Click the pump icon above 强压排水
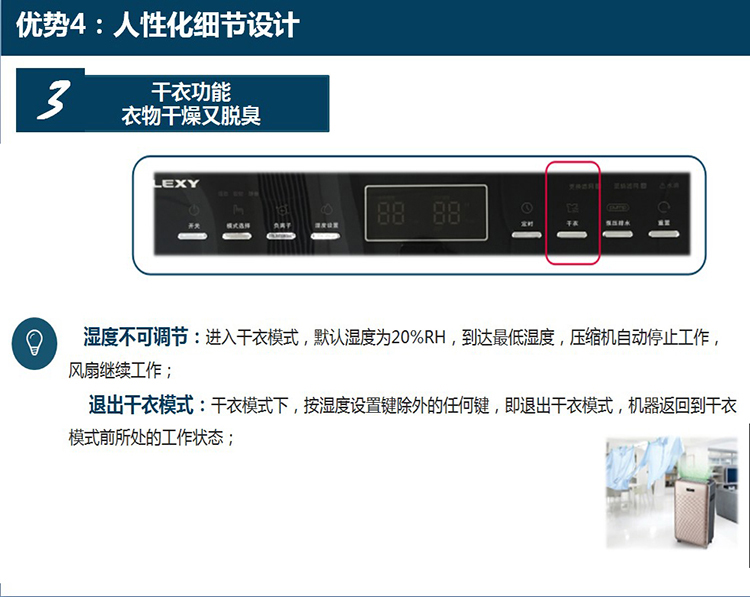750x597 pixels. pyautogui.click(x=618, y=208)
